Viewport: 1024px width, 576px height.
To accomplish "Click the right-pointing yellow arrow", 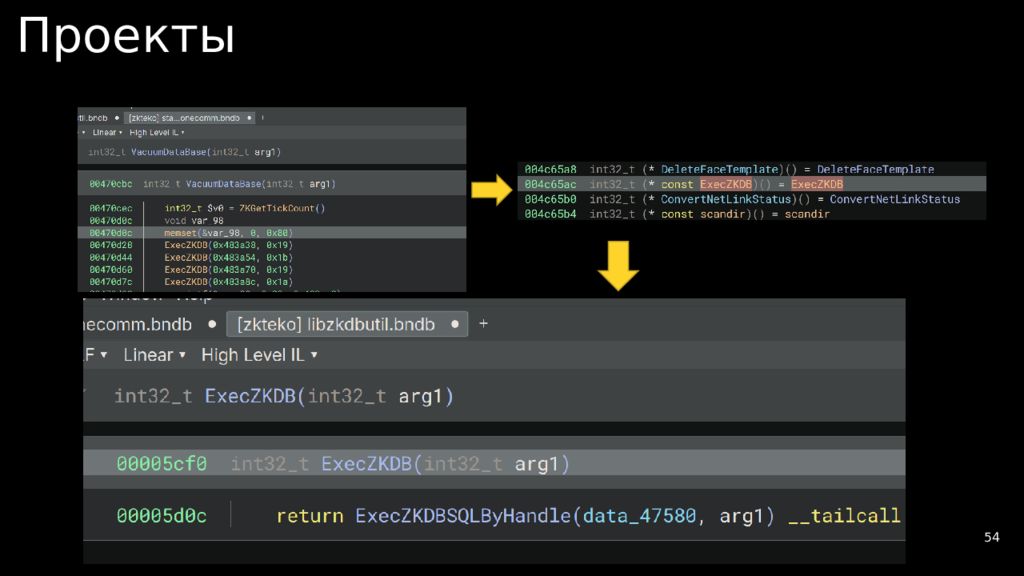I will pyautogui.click(x=491, y=188).
